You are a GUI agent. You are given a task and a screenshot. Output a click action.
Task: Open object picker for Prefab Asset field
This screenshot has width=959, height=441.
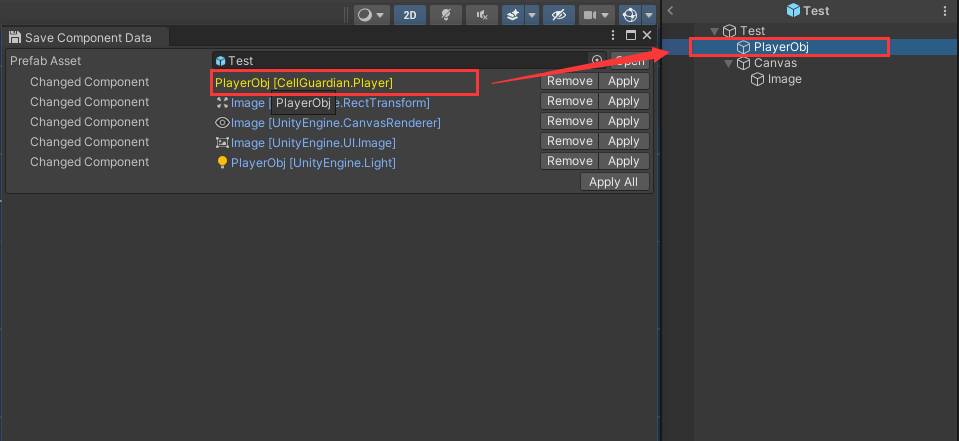(597, 61)
